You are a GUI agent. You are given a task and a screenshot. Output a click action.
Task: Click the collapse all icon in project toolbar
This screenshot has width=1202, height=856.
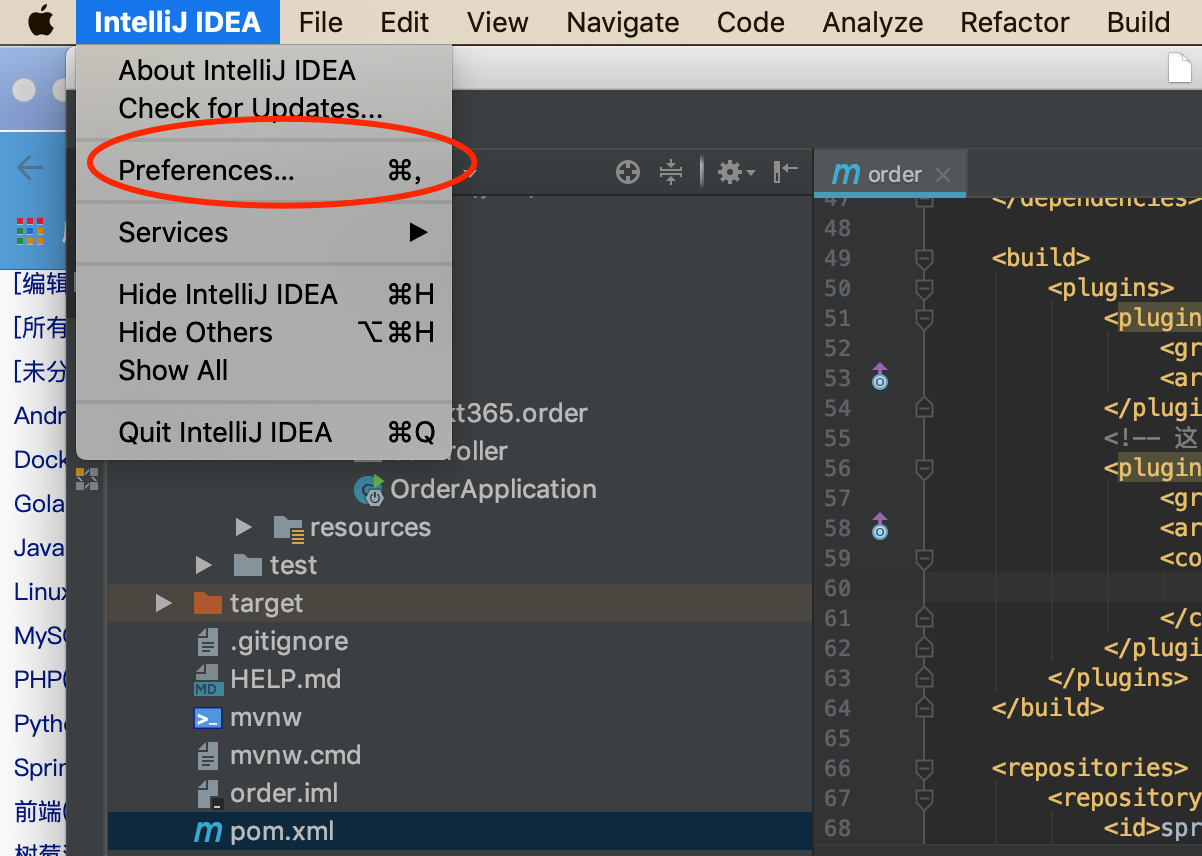(x=670, y=173)
